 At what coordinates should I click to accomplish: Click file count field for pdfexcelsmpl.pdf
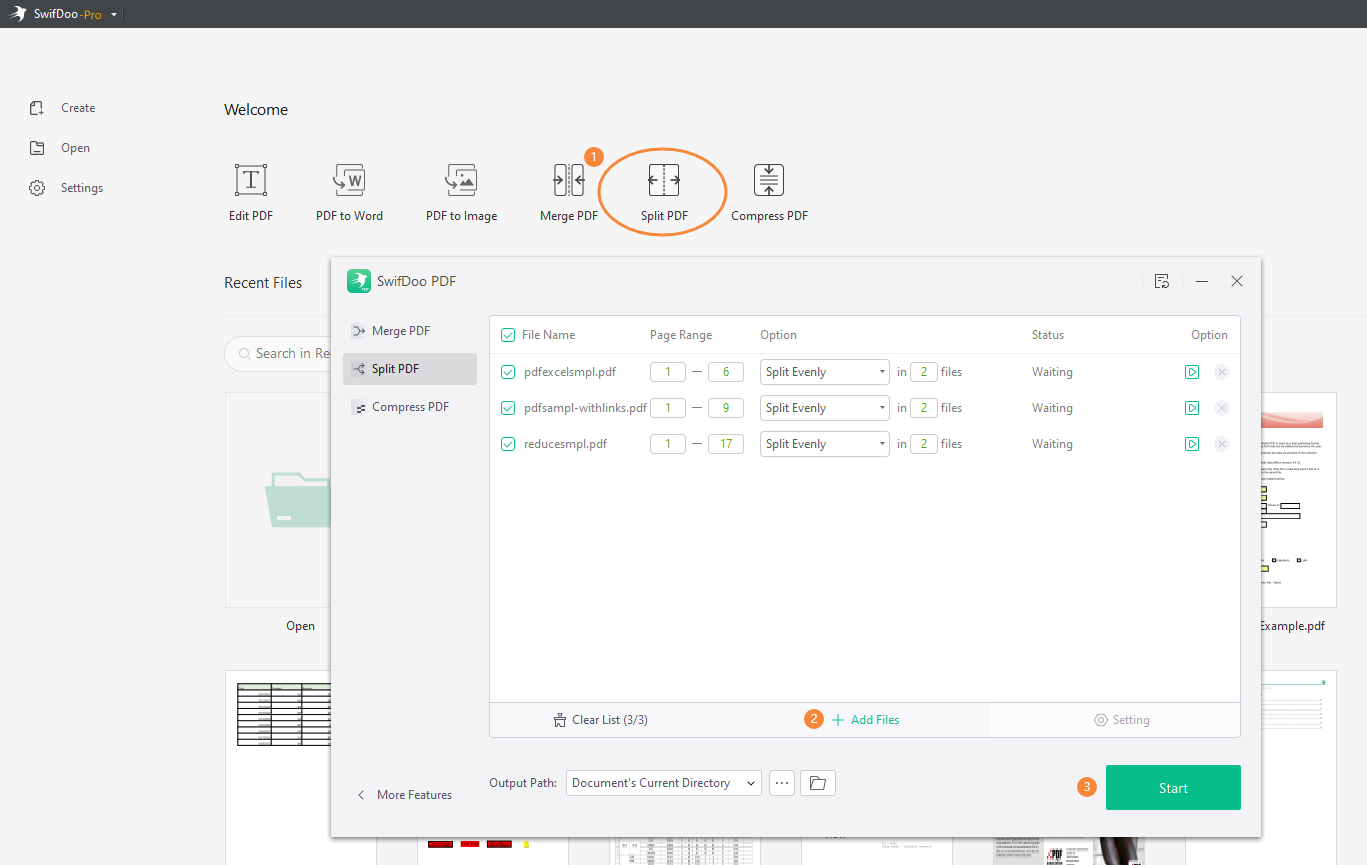924,372
